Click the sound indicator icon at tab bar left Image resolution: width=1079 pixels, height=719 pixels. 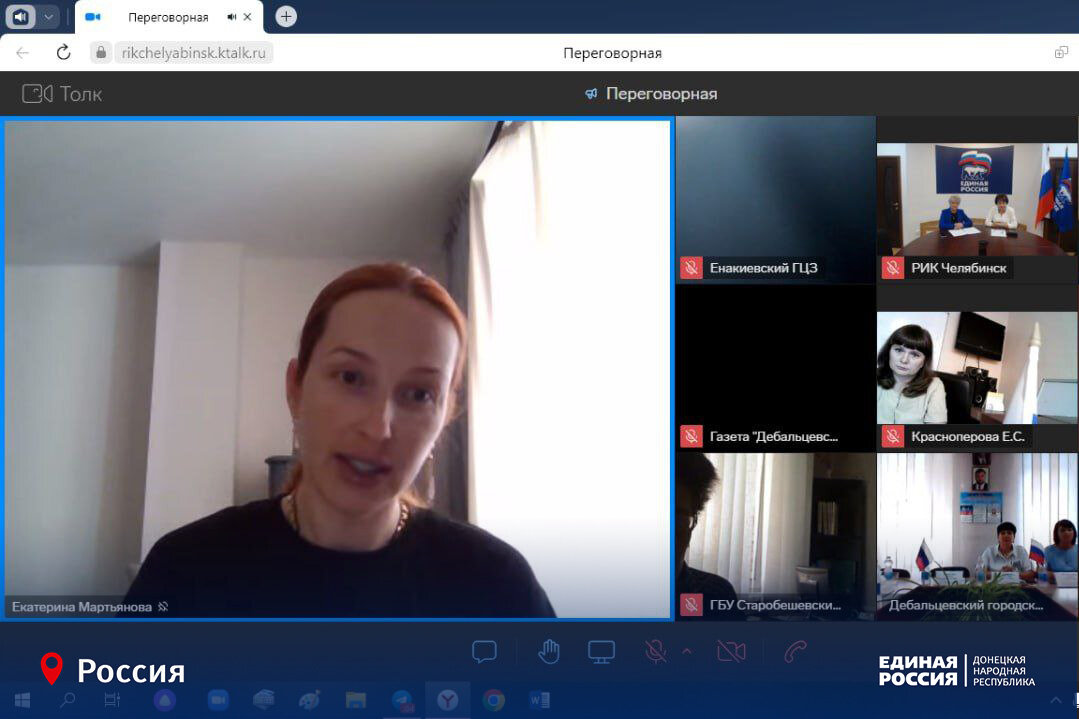point(21,17)
